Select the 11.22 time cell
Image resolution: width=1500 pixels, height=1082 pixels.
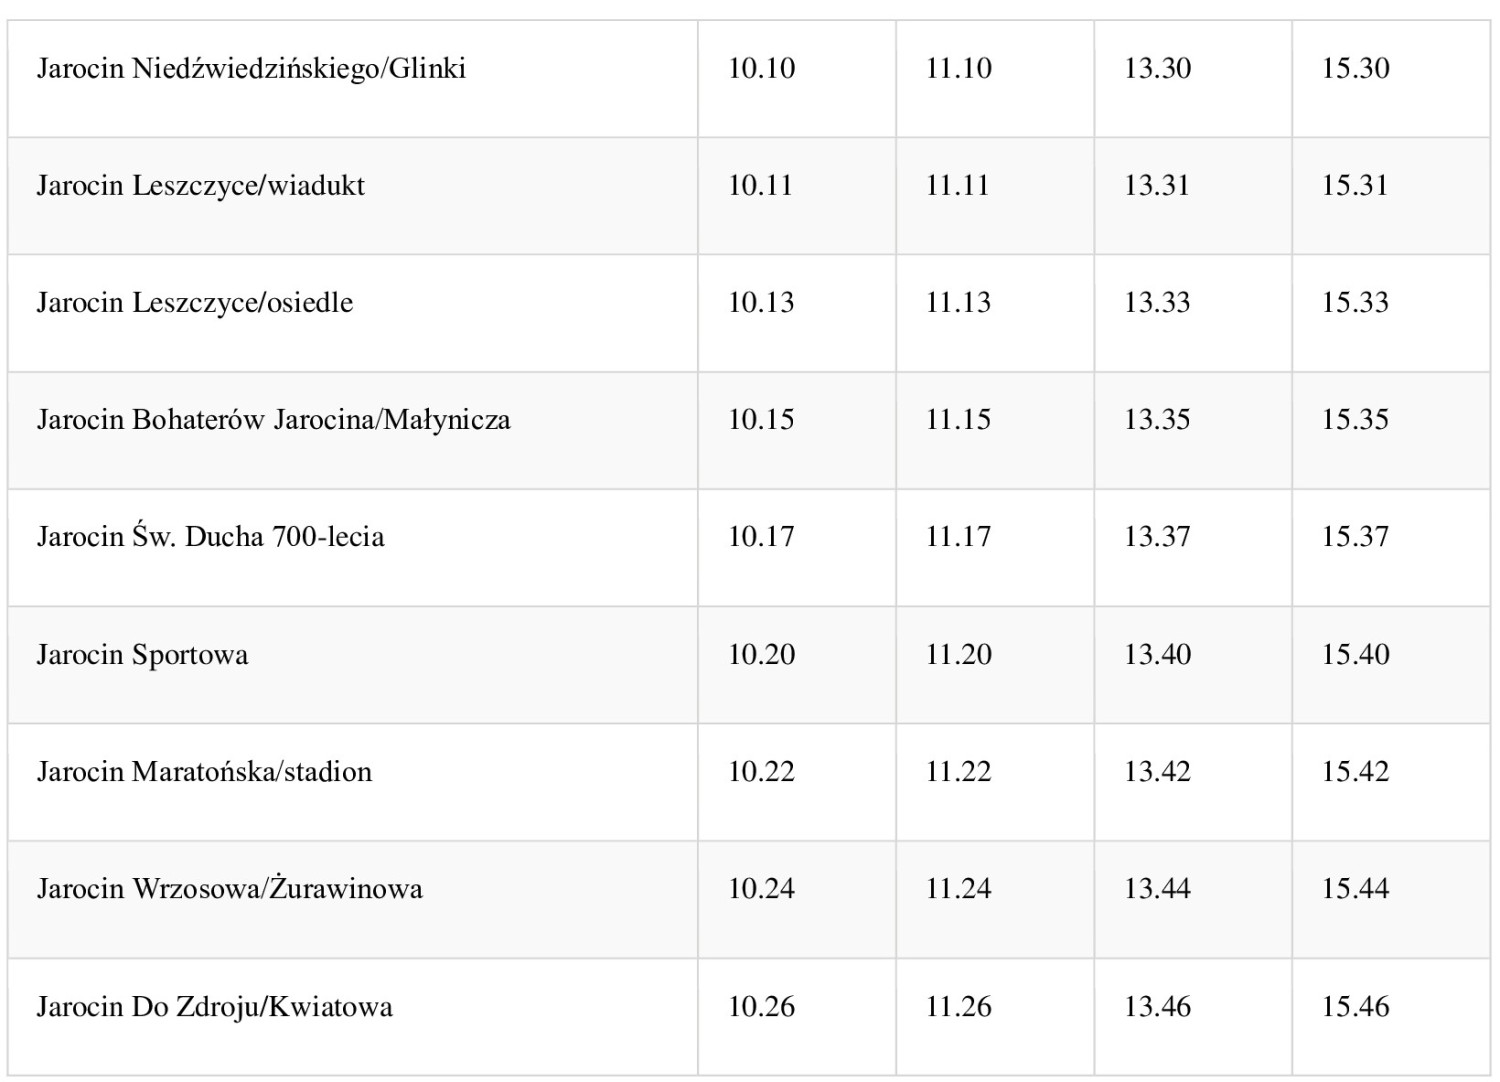click(958, 772)
